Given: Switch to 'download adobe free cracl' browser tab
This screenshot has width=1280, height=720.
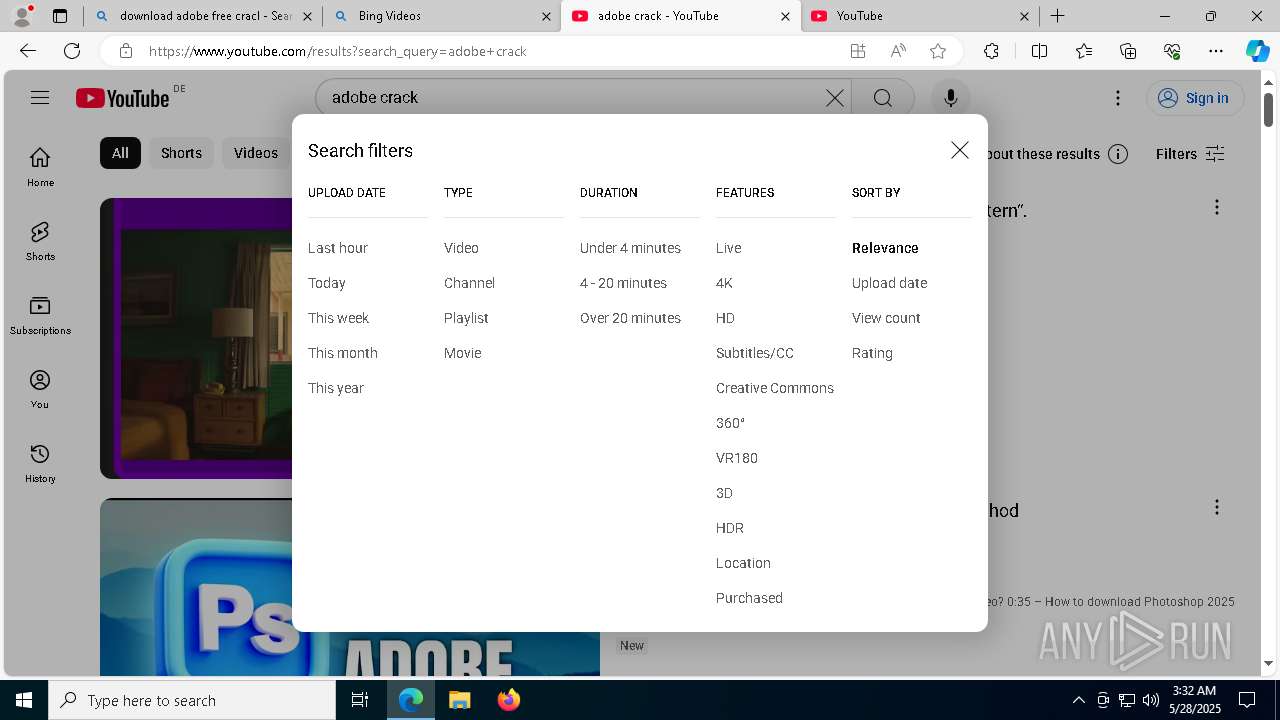Looking at the screenshot, I should [203, 16].
